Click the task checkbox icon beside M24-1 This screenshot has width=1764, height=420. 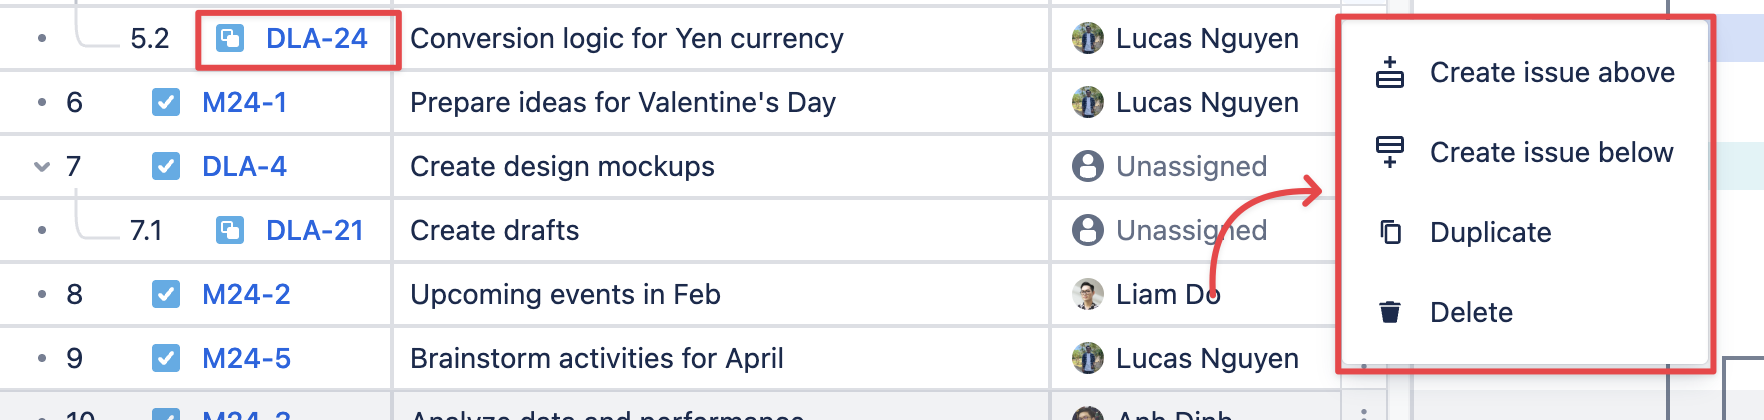tap(166, 102)
